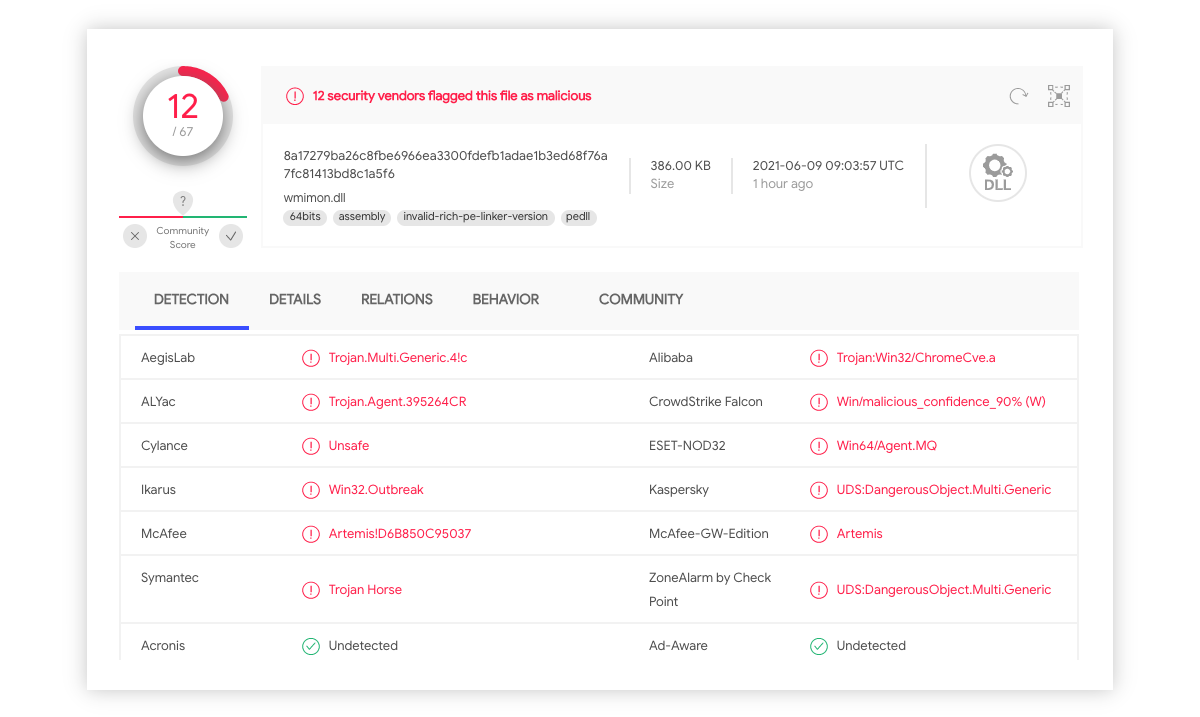This screenshot has width=1200, height=717.
Task: Click the Trojan:Win32/ChromeCve.a result
Action: point(916,358)
